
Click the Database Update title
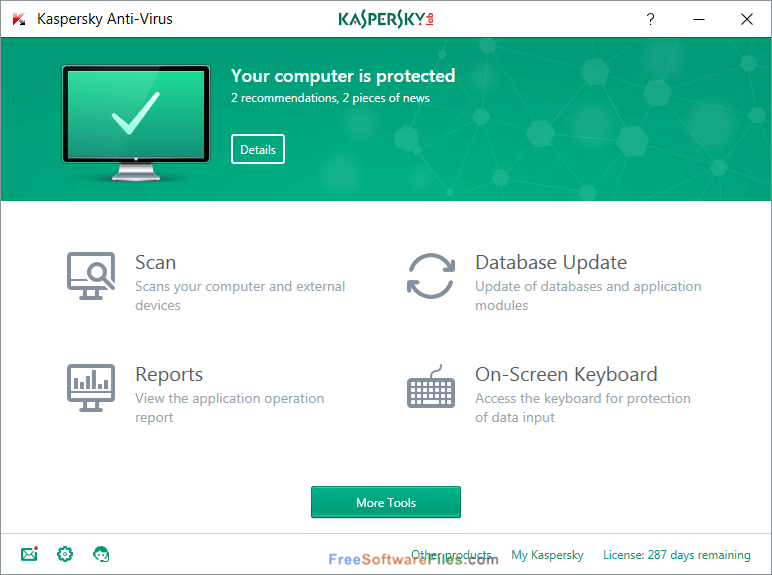tap(551, 262)
